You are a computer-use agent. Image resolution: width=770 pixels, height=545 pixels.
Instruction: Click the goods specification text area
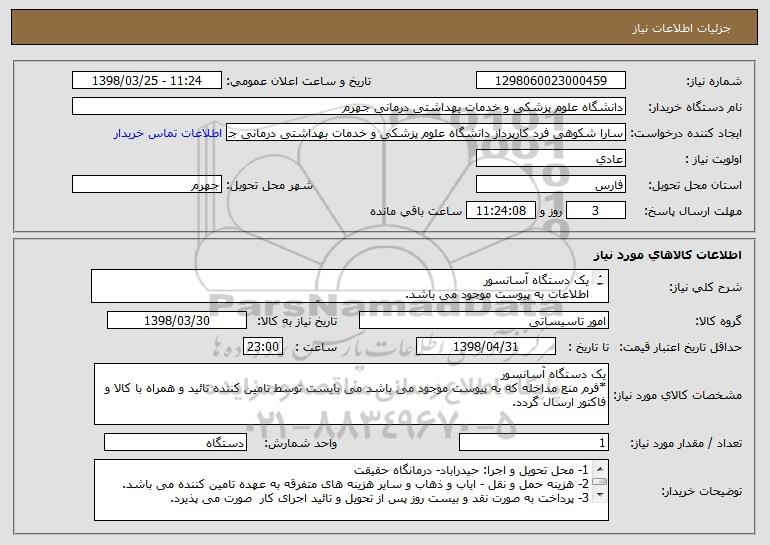[x=351, y=394]
